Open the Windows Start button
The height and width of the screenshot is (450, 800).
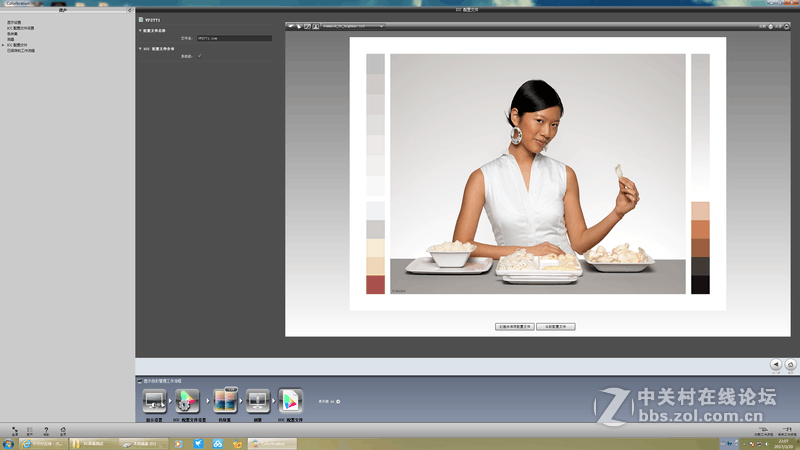point(8,444)
